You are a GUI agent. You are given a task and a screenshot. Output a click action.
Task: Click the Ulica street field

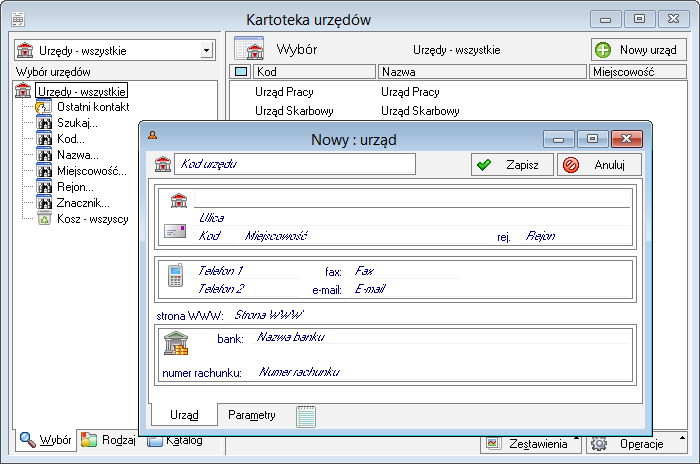tap(413, 218)
